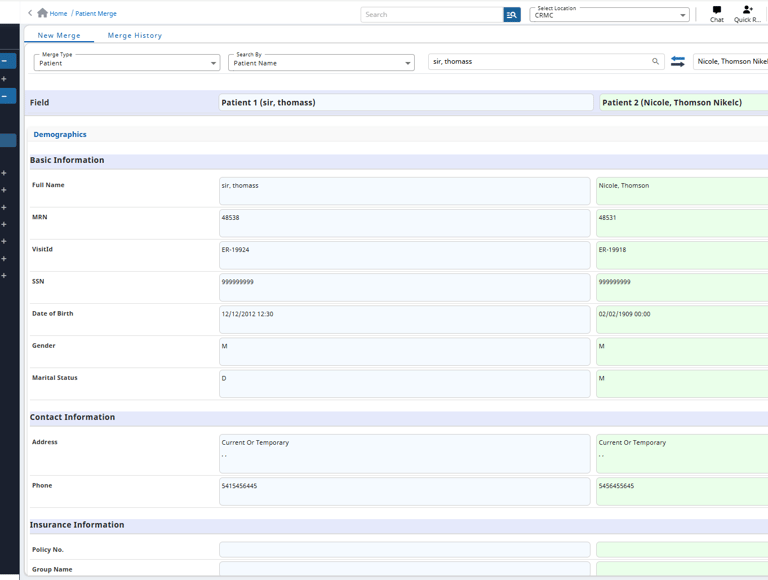Collapse the topmost minus item in the sidebar
The image size is (768, 580).
5,61
